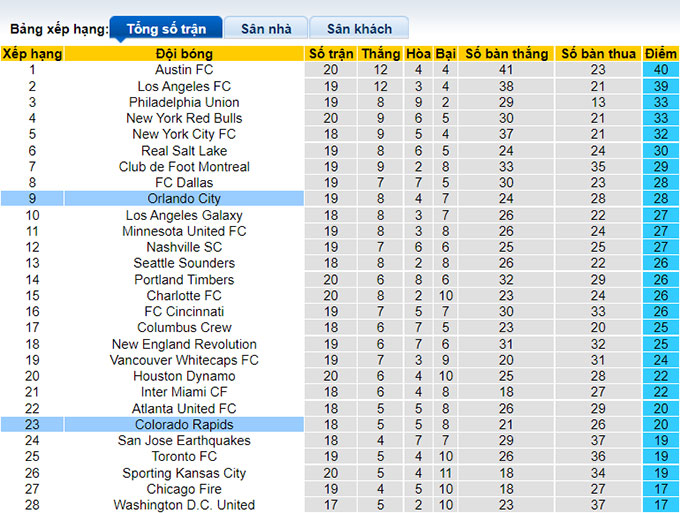Click the Điểm column header

[x=660, y=54]
